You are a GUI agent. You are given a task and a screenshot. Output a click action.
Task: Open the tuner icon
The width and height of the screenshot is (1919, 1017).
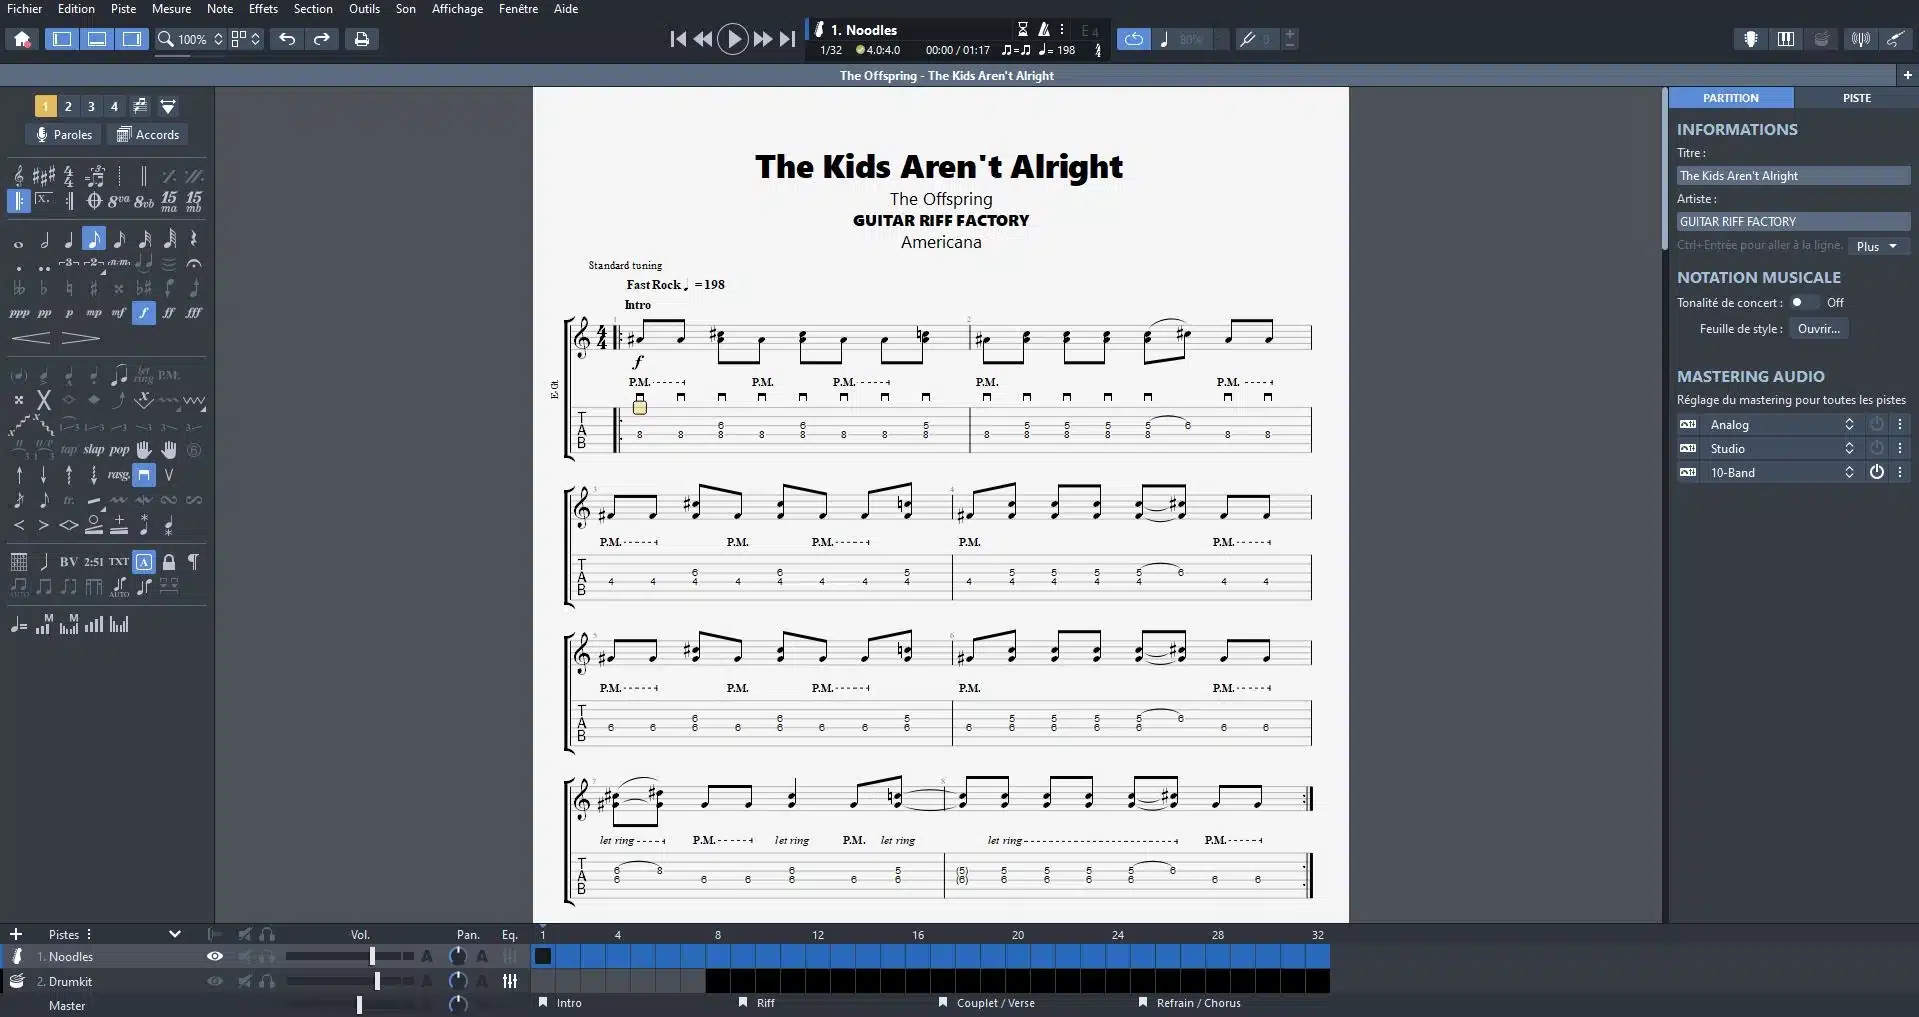pyautogui.click(x=1860, y=39)
